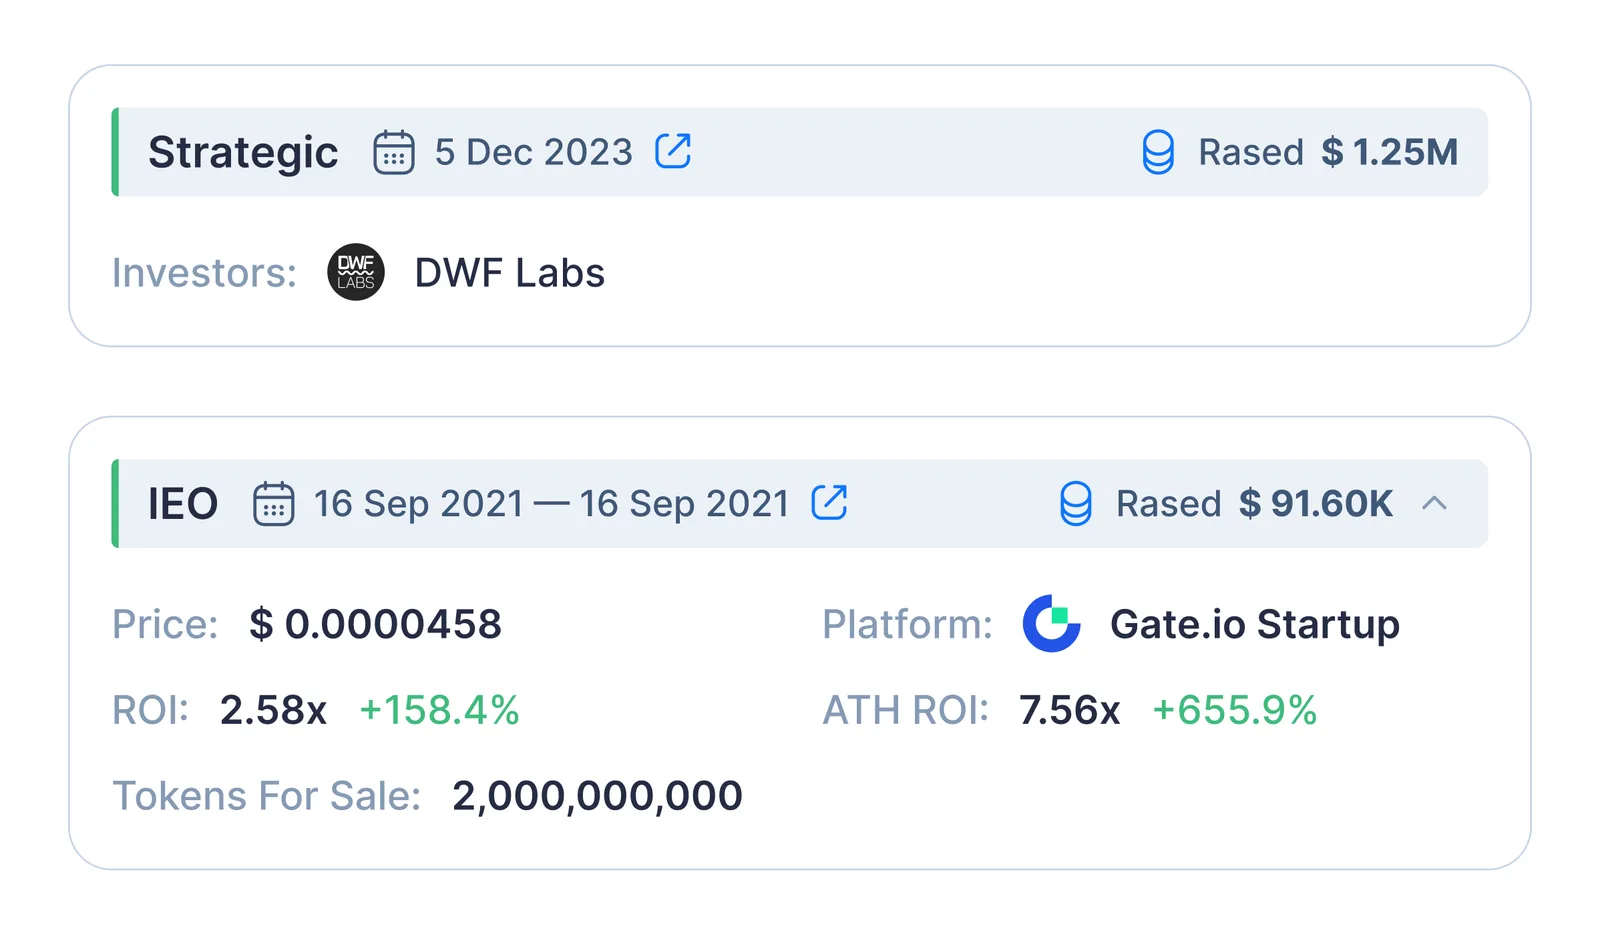Image resolution: width=1600 pixels, height=935 pixels.
Task: Click the tokens for sale value 2,000,000,000
Action: pos(597,797)
